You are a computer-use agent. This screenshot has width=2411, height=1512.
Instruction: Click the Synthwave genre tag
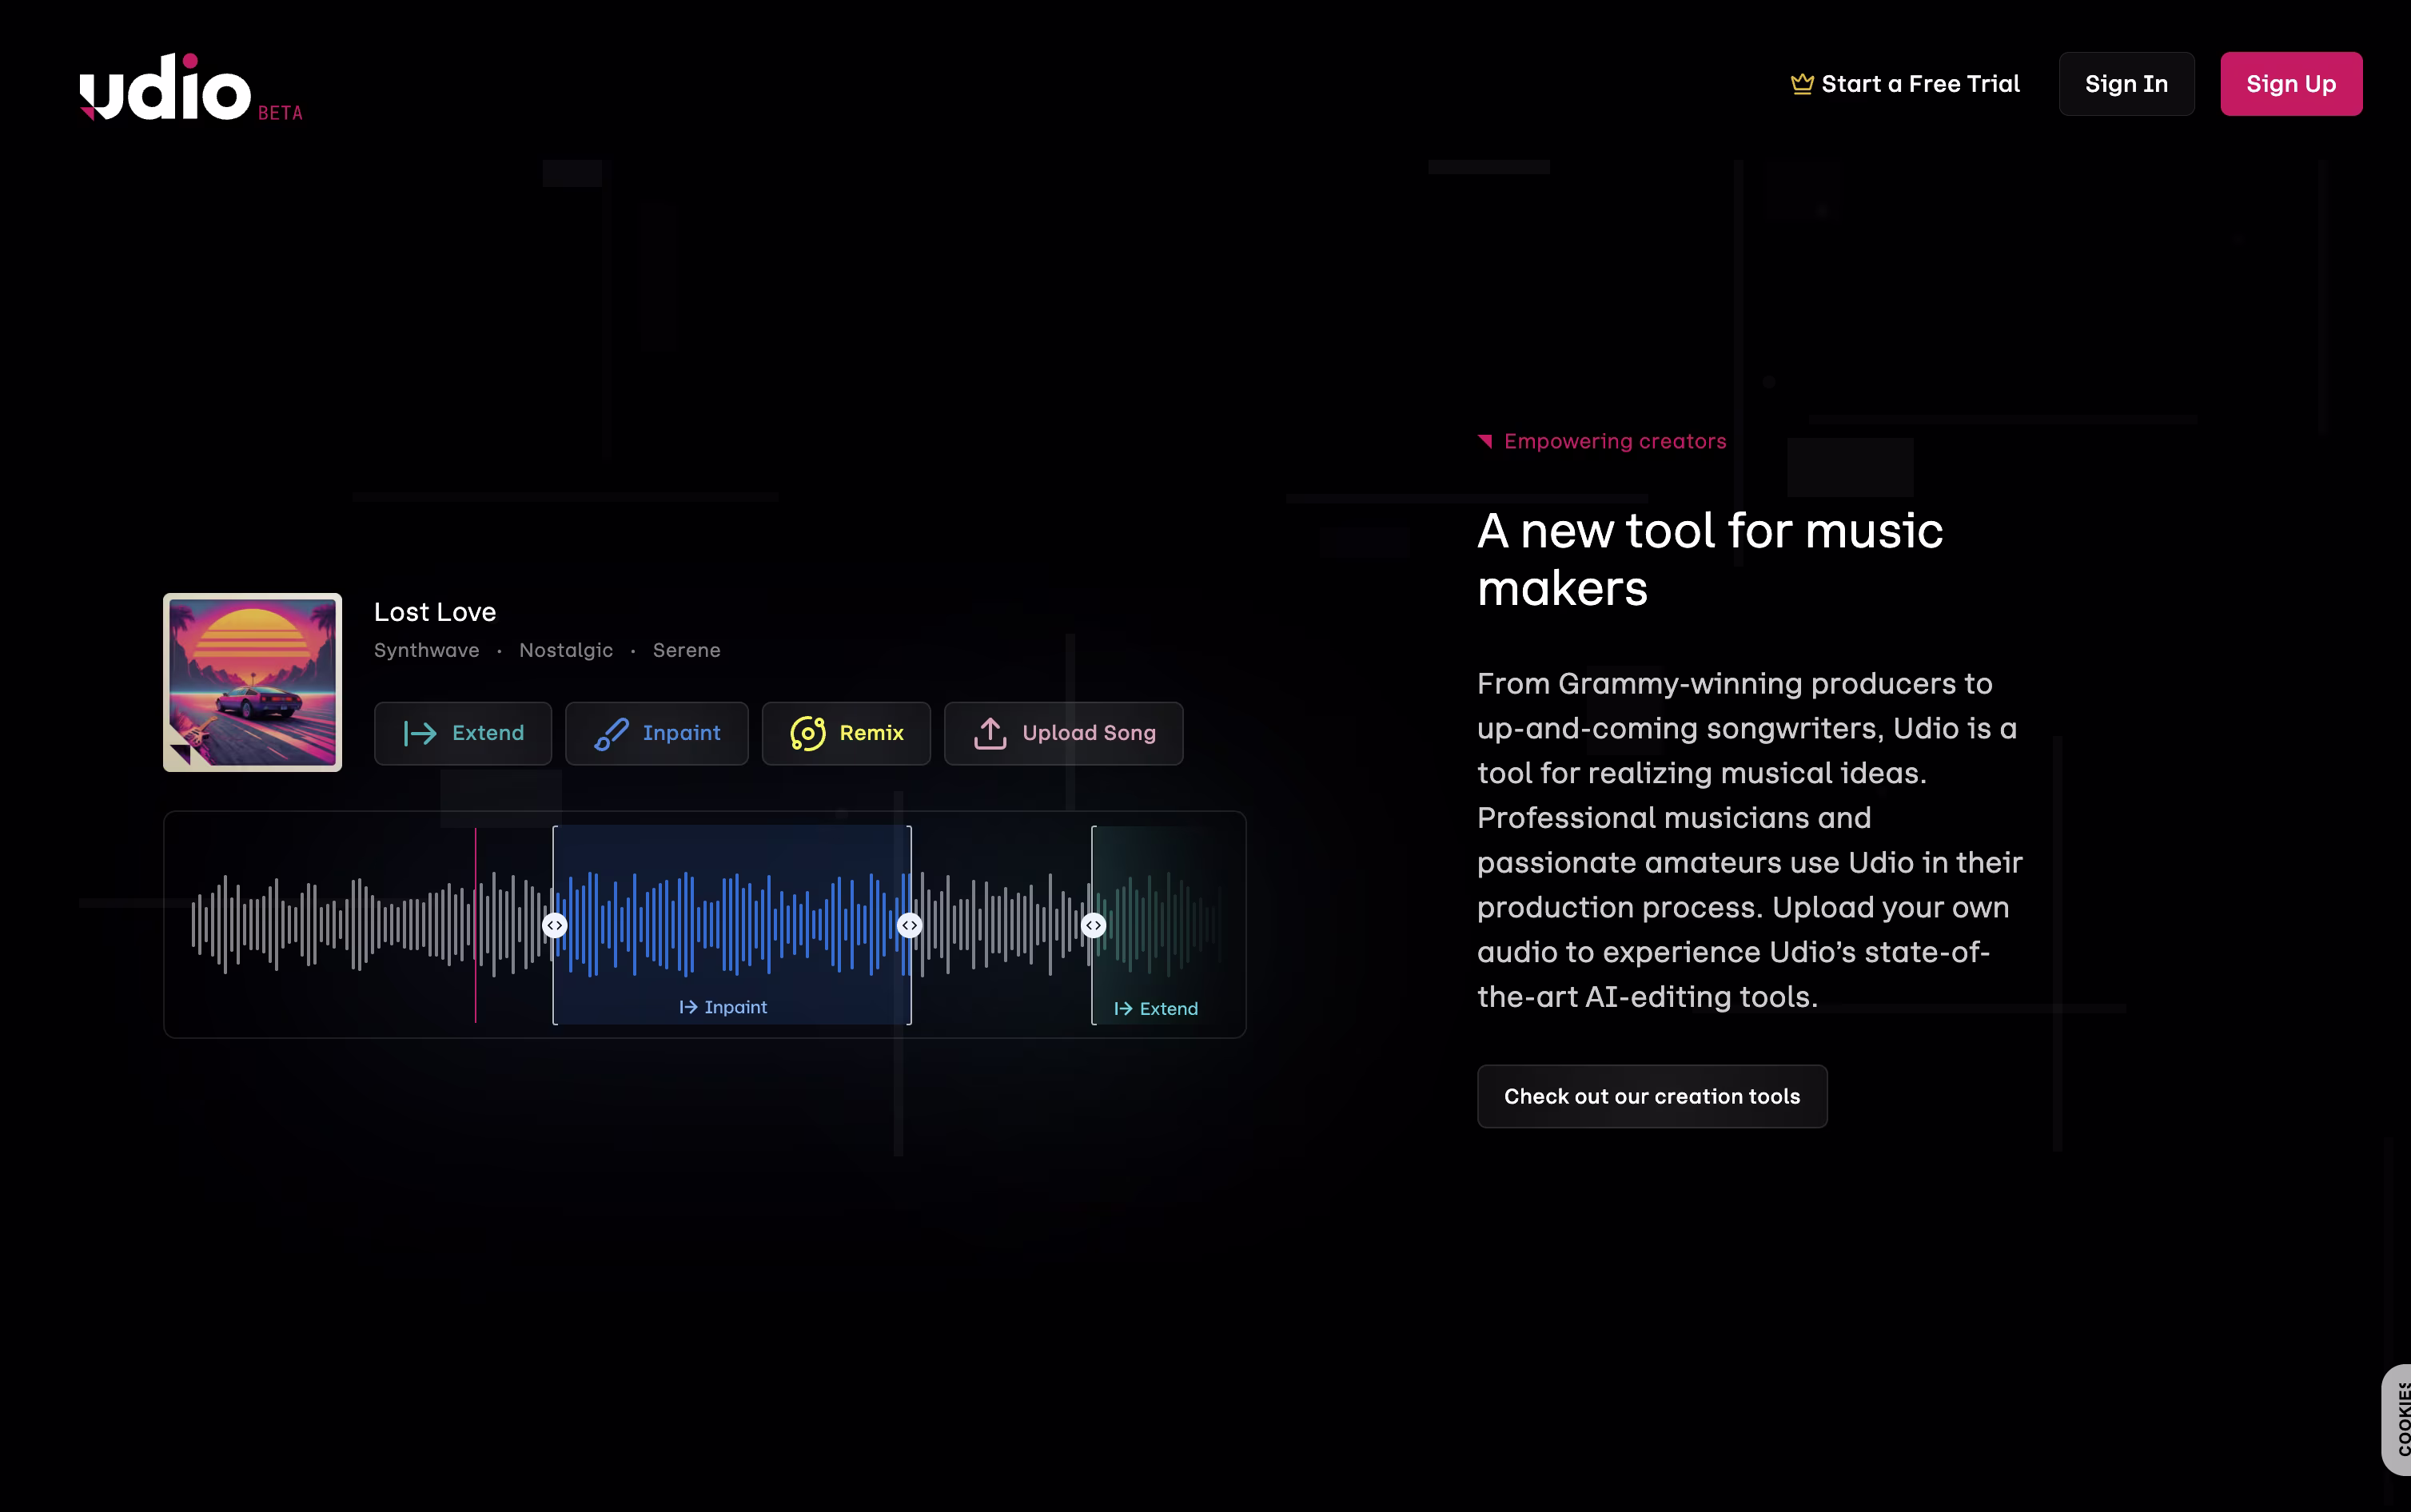pos(427,650)
